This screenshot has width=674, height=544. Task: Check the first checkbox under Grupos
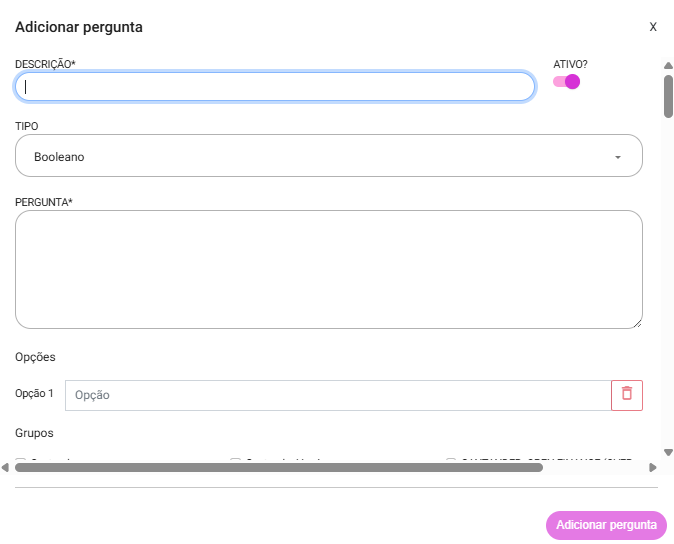point(20,459)
